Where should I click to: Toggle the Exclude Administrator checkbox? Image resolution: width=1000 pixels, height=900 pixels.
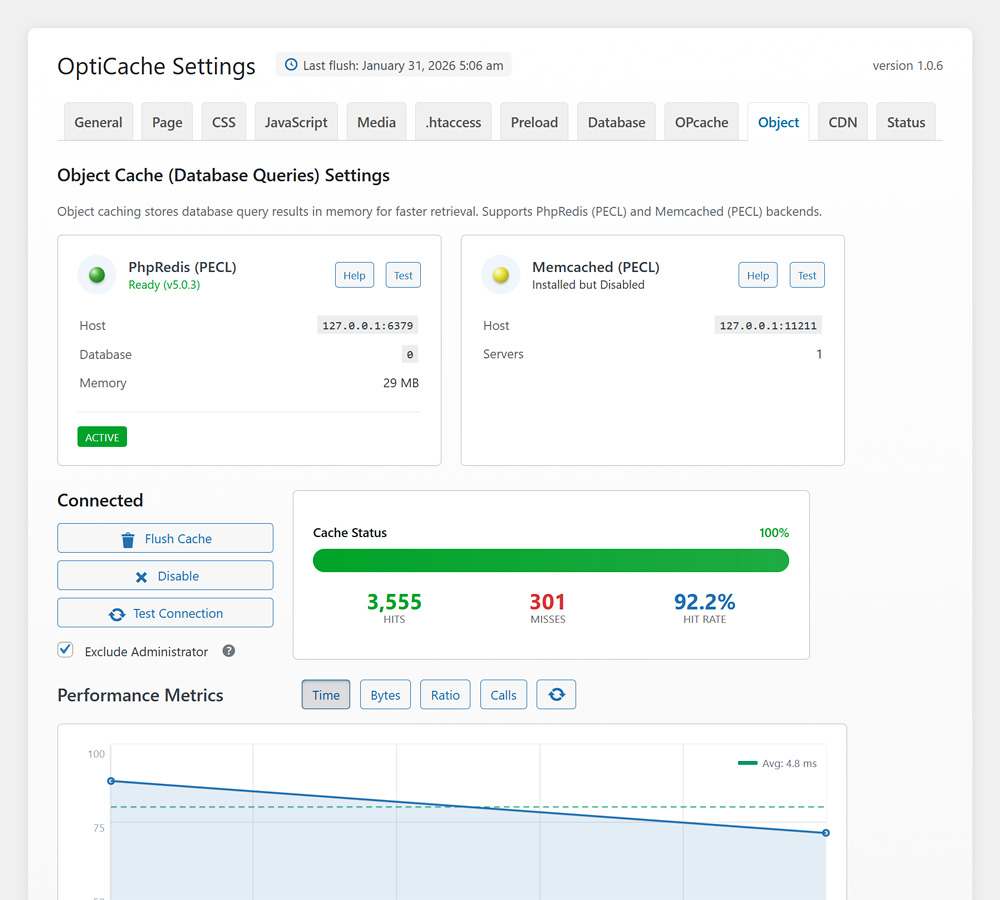pos(65,650)
